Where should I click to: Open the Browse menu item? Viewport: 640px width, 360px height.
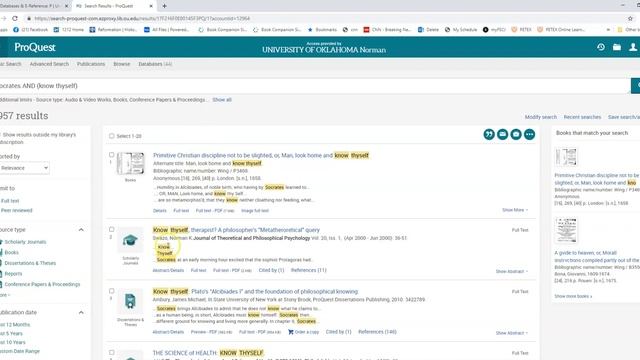coord(122,64)
